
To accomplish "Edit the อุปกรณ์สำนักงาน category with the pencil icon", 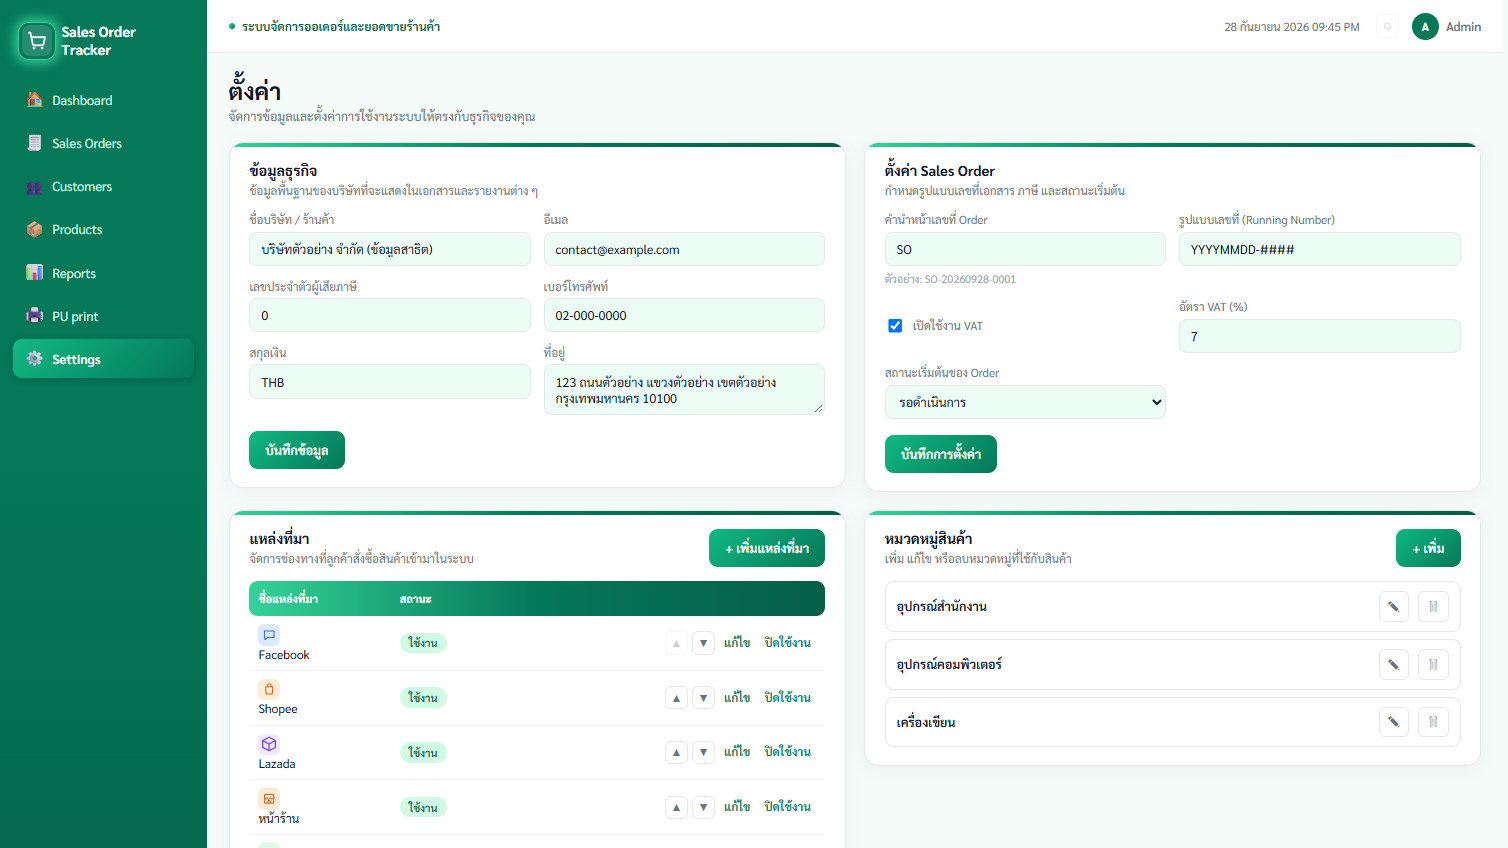I will click(x=1393, y=607).
